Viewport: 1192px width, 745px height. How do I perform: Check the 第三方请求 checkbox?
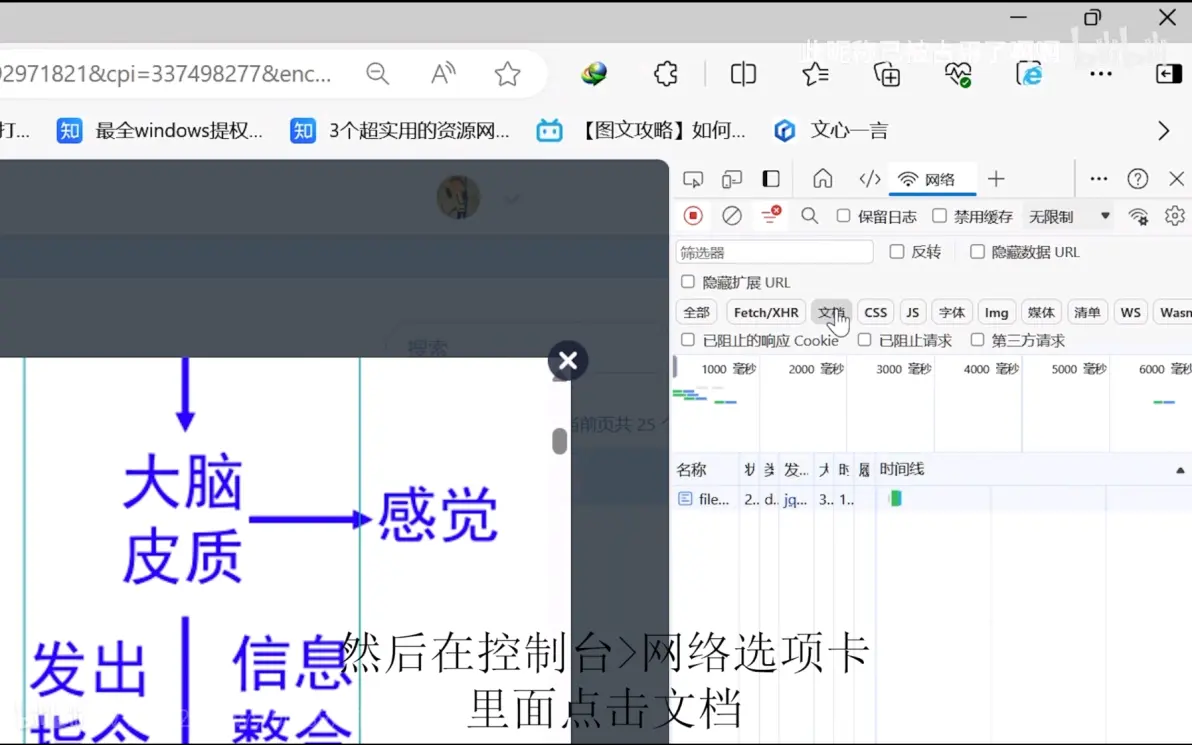click(x=978, y=340)
